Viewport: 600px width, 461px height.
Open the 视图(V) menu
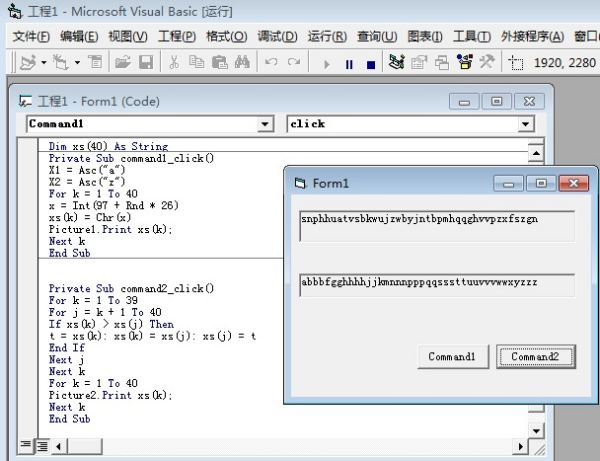tap(128, 37)
